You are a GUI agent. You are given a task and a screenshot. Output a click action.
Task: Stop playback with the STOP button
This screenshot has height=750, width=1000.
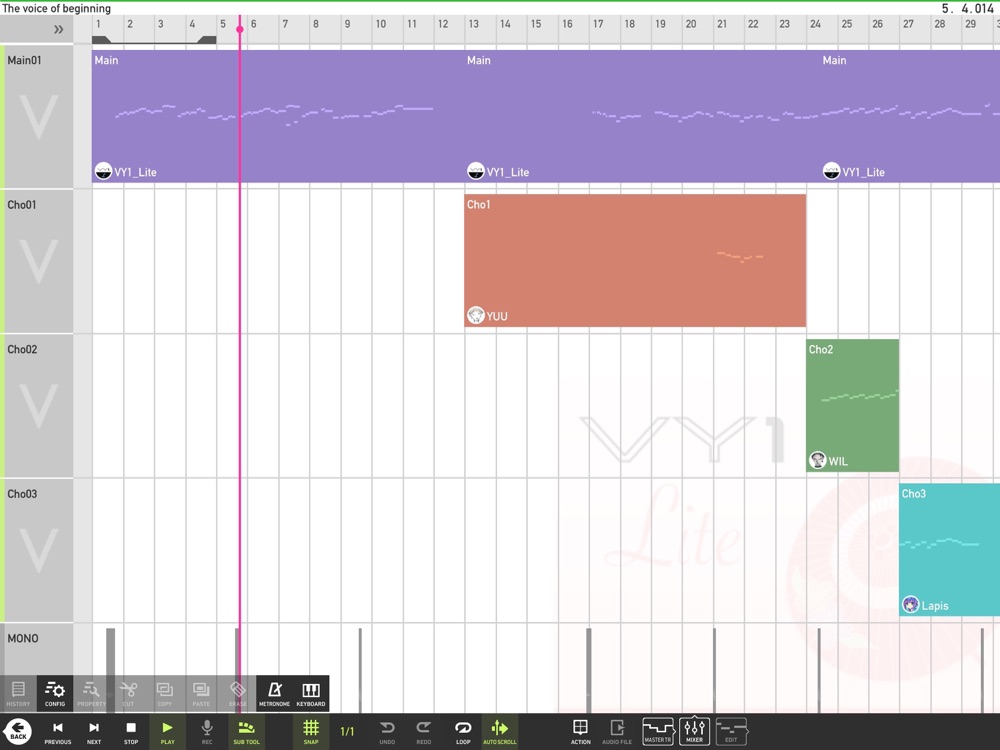(131, 732)
